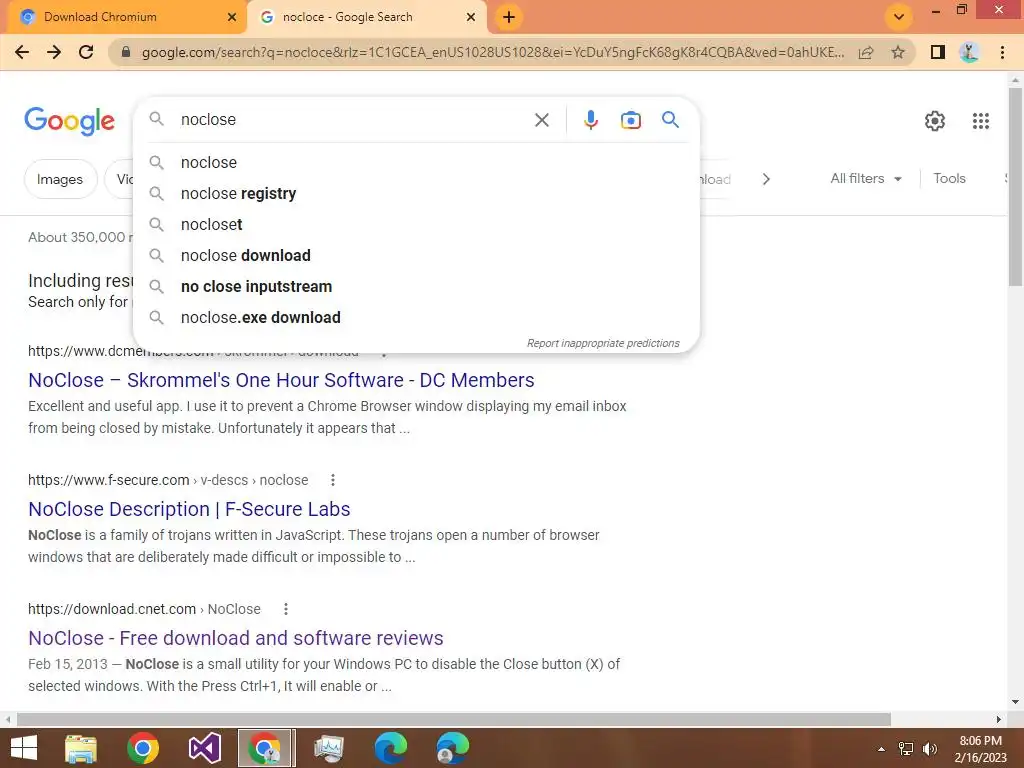Click Report inappropriate predictions
Screen dimensions: 1024x768
(x=603, y=344)
